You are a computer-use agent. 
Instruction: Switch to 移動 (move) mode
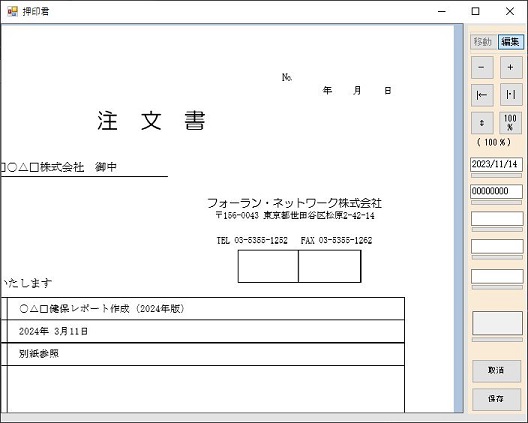(483, 42)
